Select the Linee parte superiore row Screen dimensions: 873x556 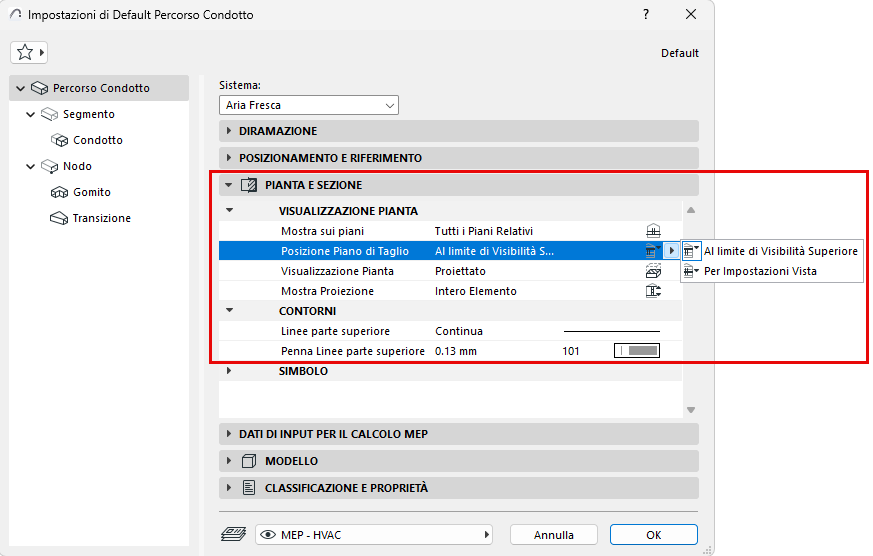450,331
